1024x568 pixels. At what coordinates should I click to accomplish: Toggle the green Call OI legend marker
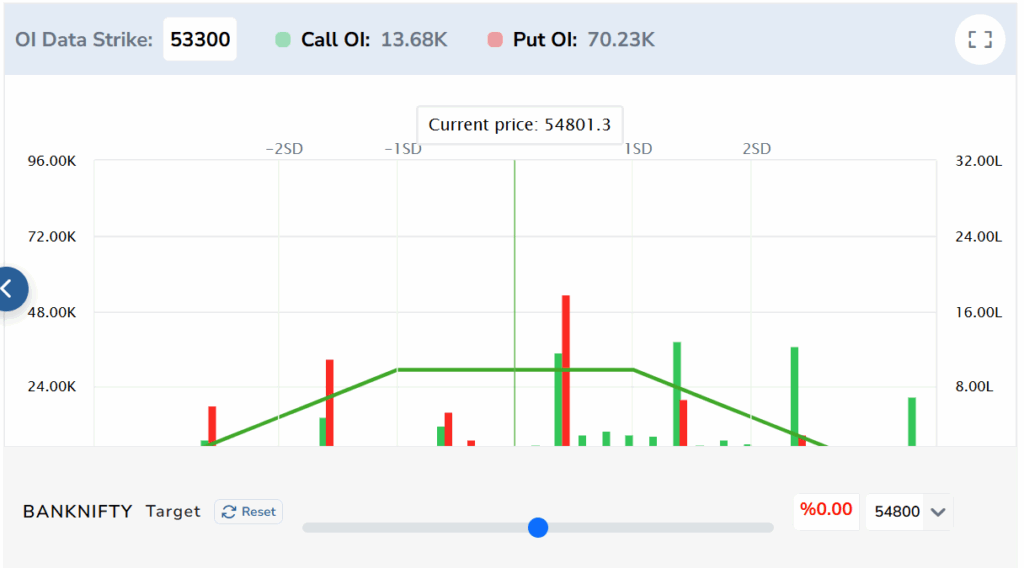pos(283,40)
